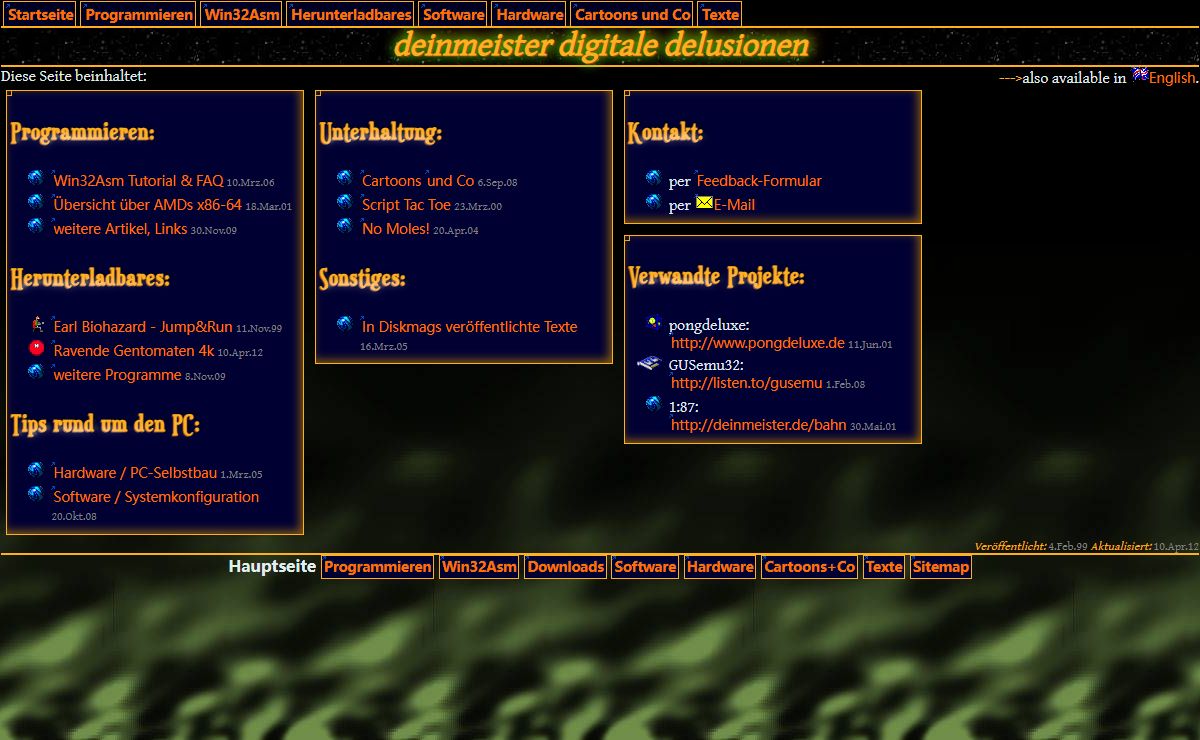Image resolution: width=1200 pixels, height=740 pixels.
Task: Visit http://www.pongdeluxe.de link
Action: (758, 343)
